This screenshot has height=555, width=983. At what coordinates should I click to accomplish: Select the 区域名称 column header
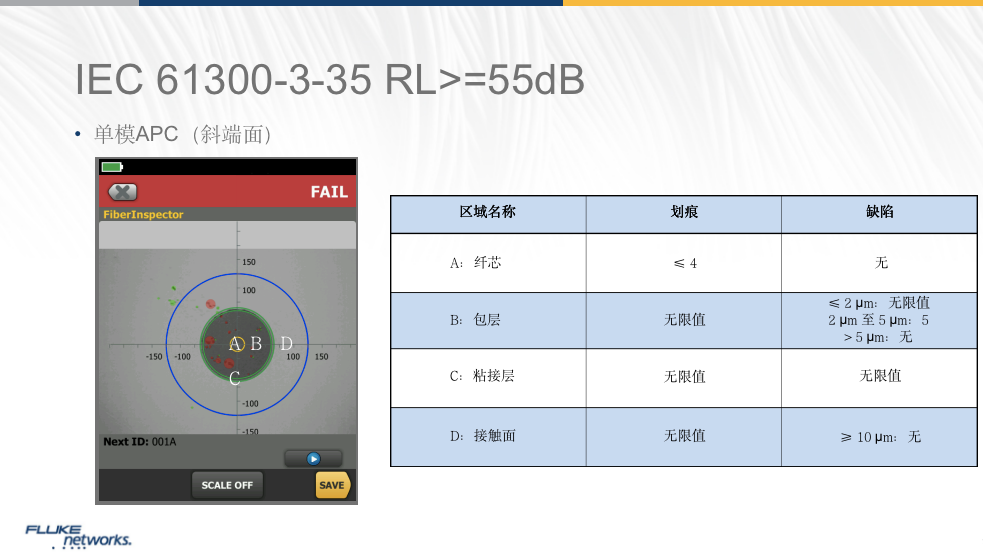coord(487,213)
